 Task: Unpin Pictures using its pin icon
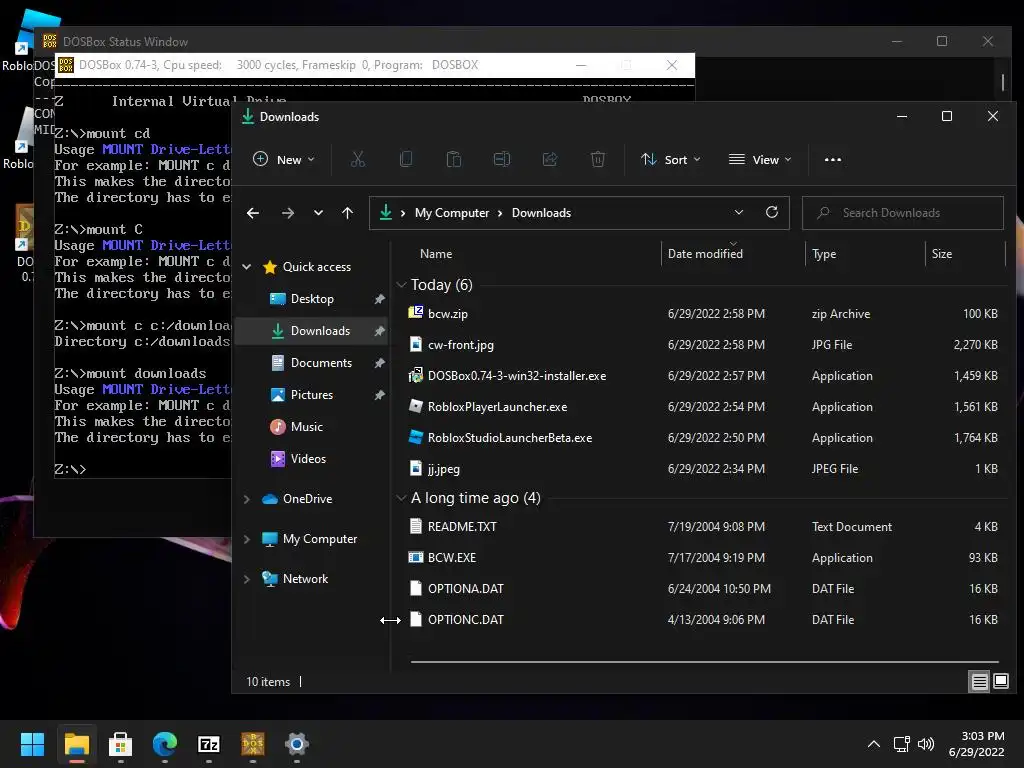379,394
